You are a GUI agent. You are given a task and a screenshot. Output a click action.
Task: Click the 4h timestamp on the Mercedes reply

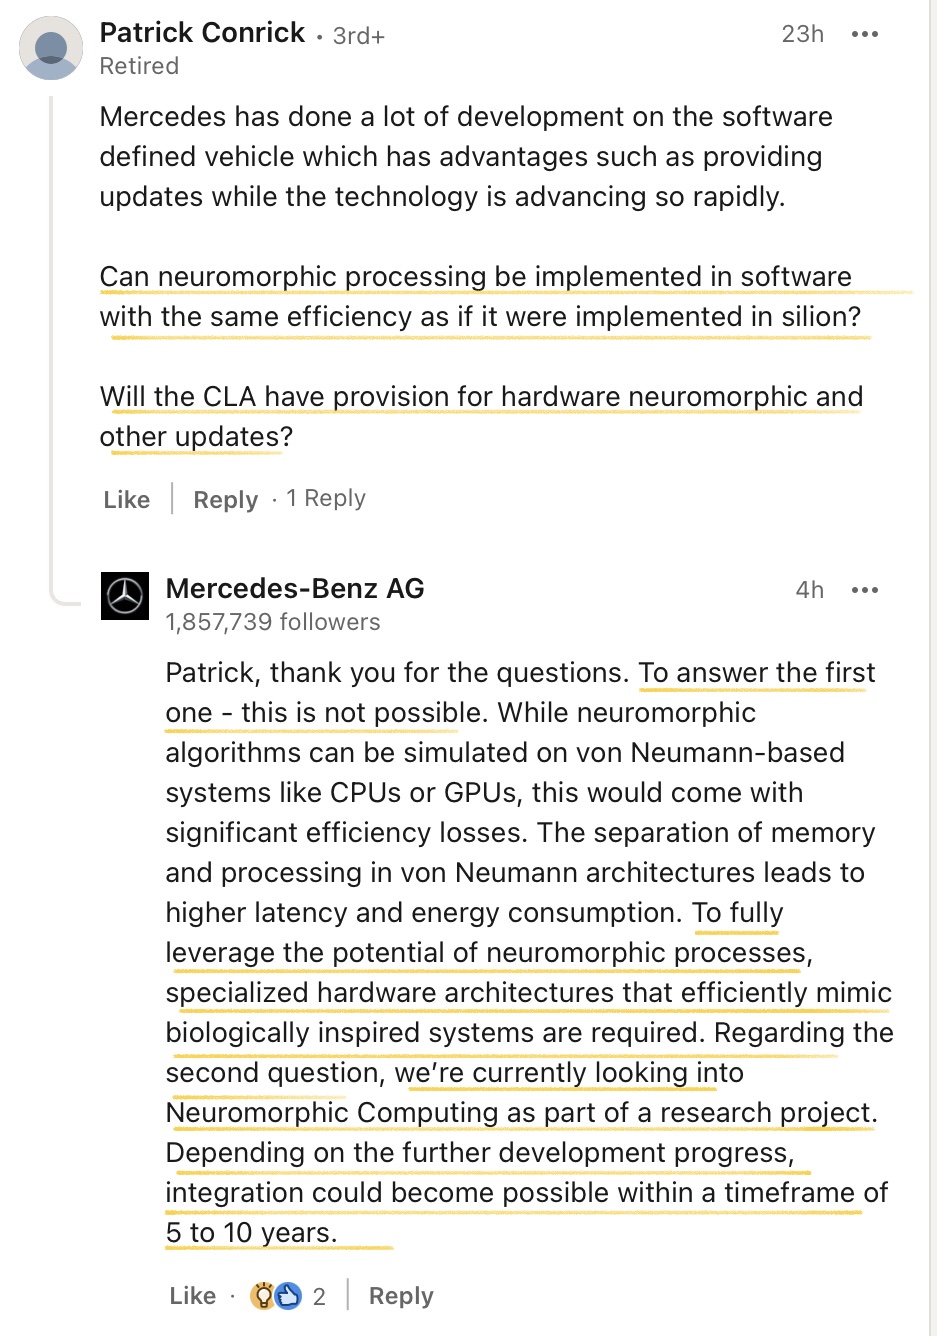click(809, 590)
